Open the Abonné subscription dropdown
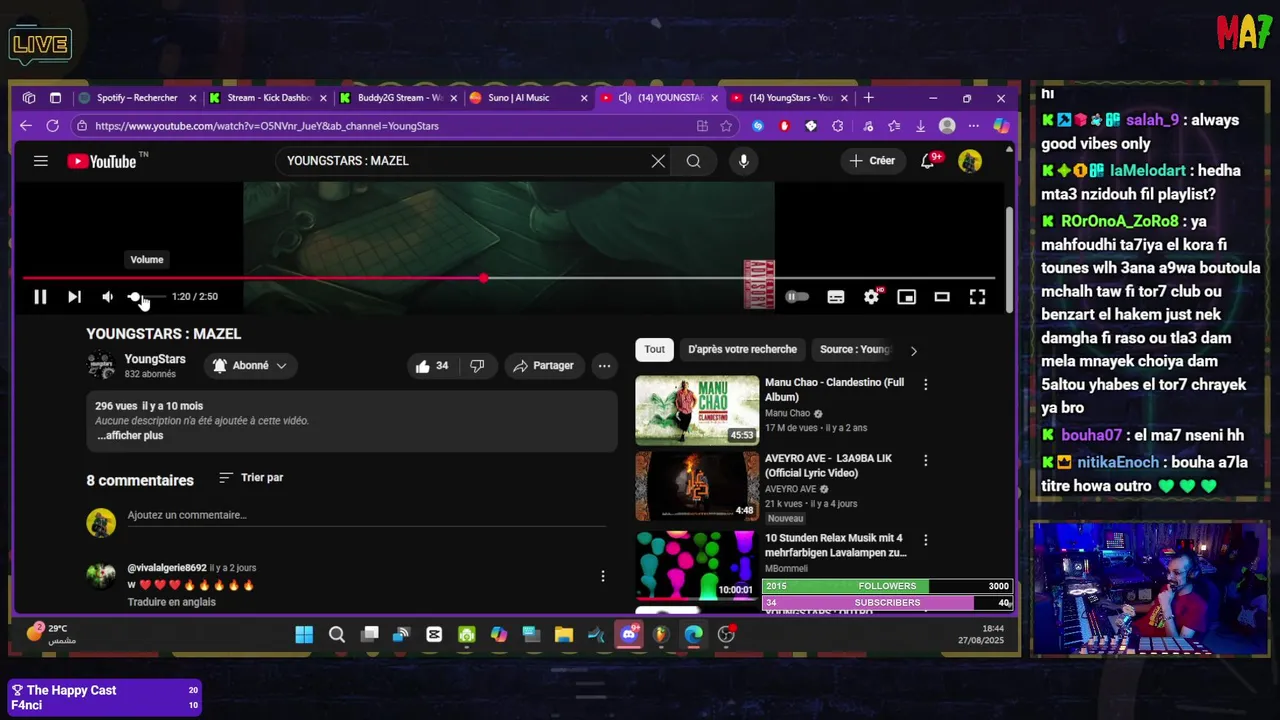The width and height of the screenshot is (1280, 720). [250, 366]
